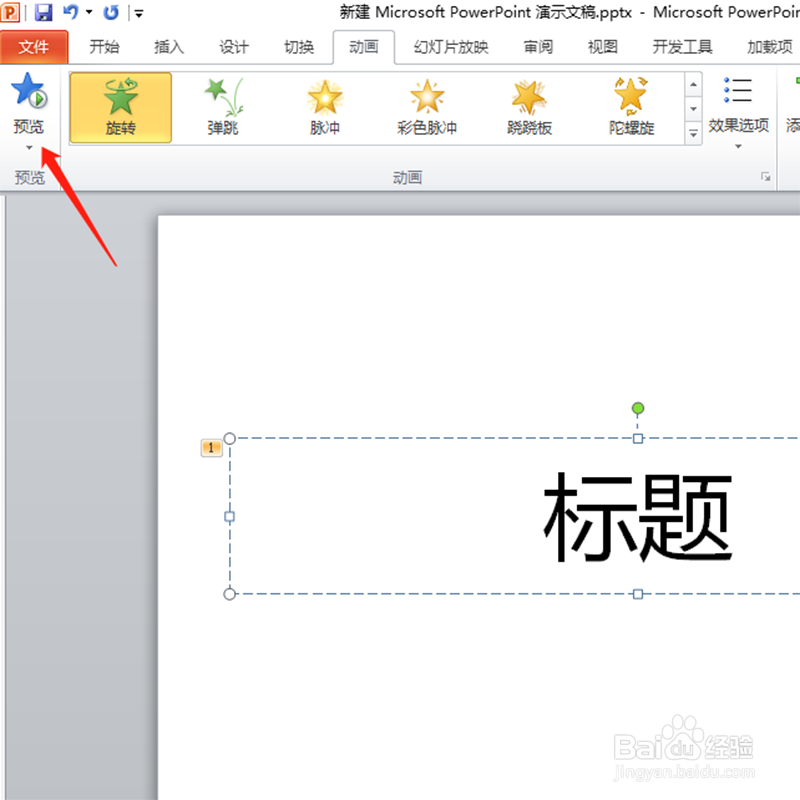Switch to the 加载项 tab
800x800 pixels.
tap(770, 47)
